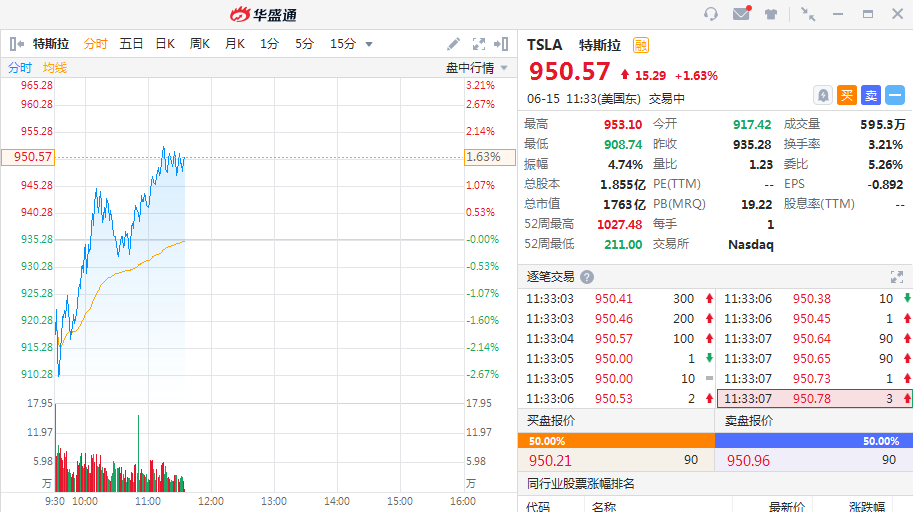917x512 pixels.
Task: Click the price alert bell icon
Action: [823, 95]
